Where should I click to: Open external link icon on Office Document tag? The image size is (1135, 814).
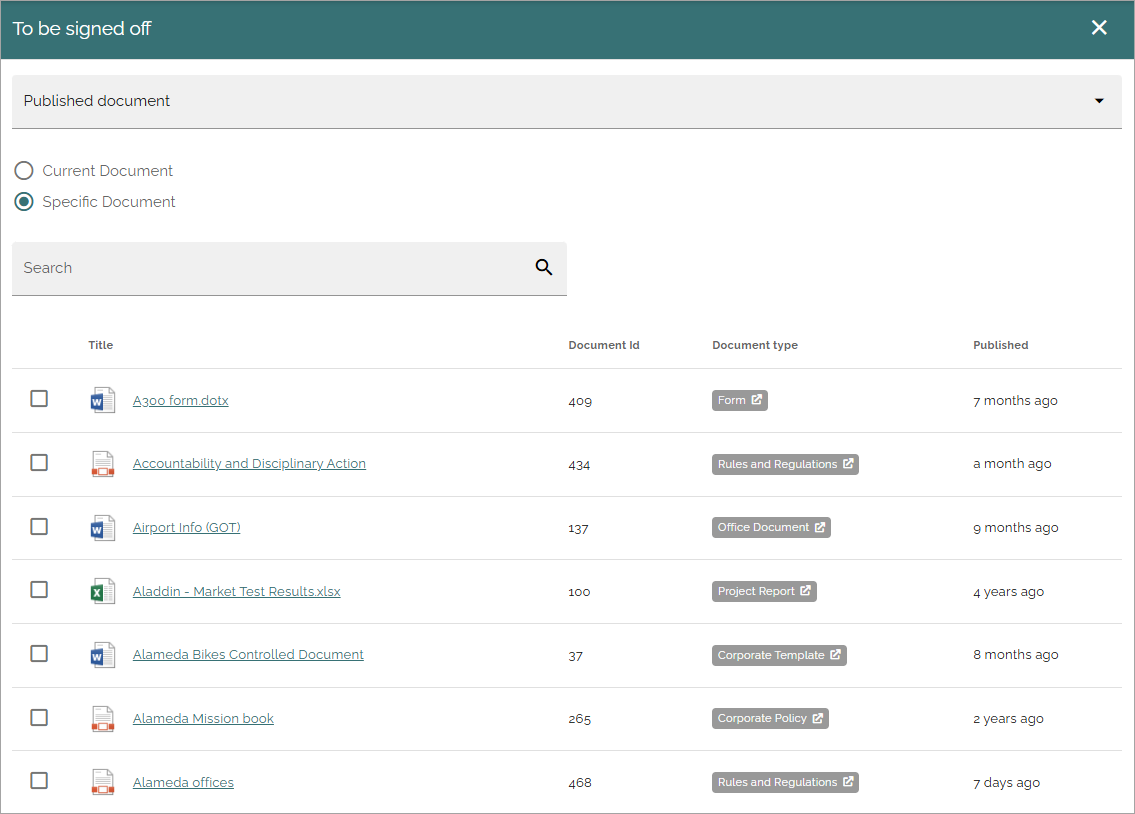(x=819, y=527)
